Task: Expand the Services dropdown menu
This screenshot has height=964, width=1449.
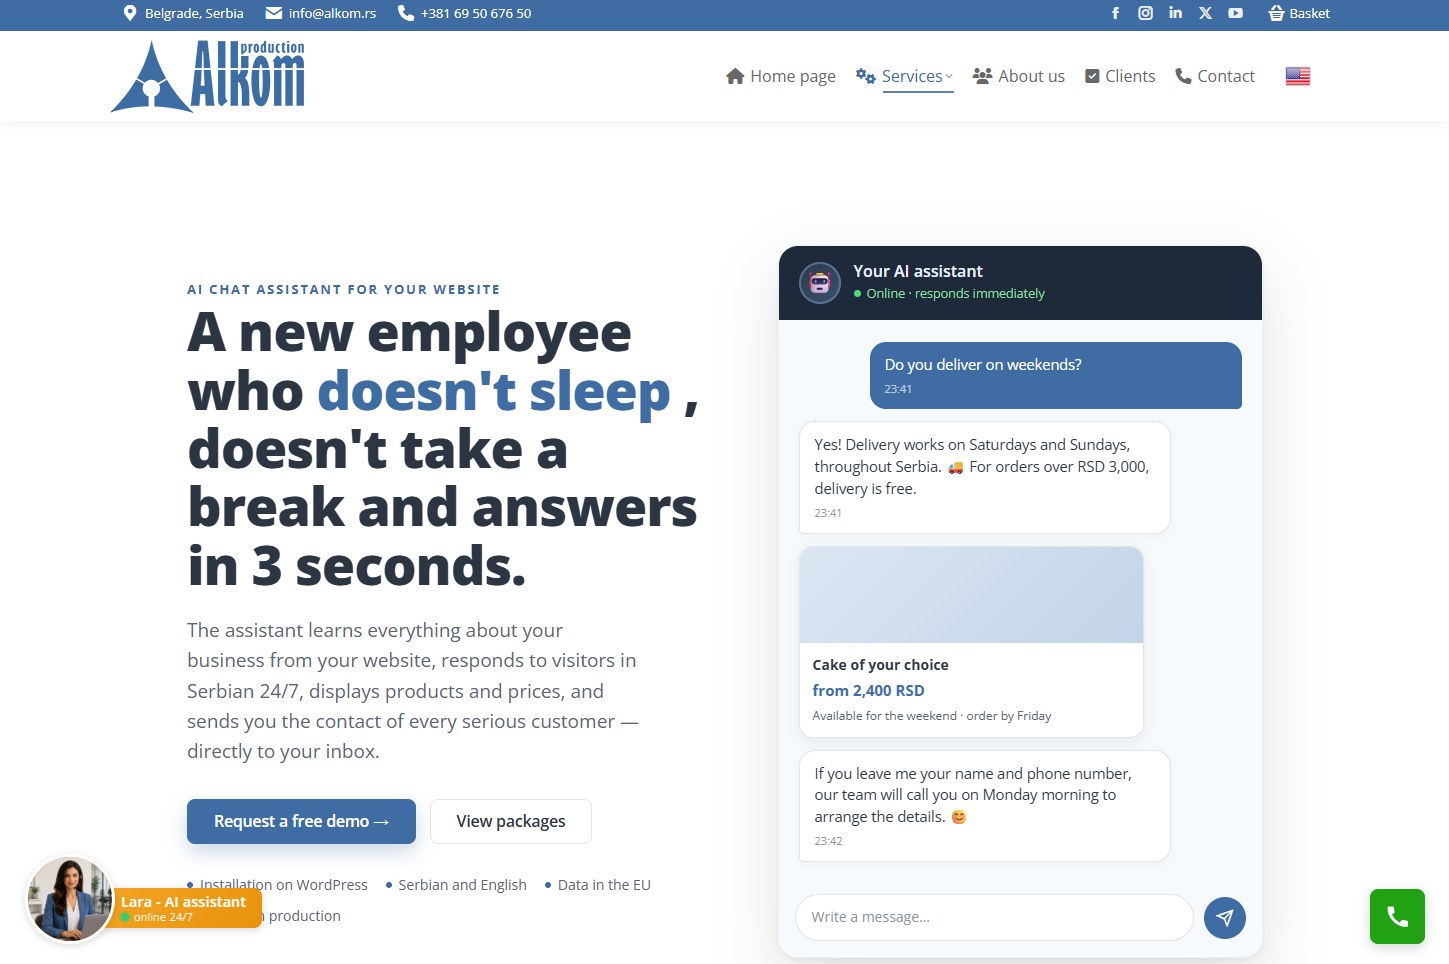Action: 905,77
